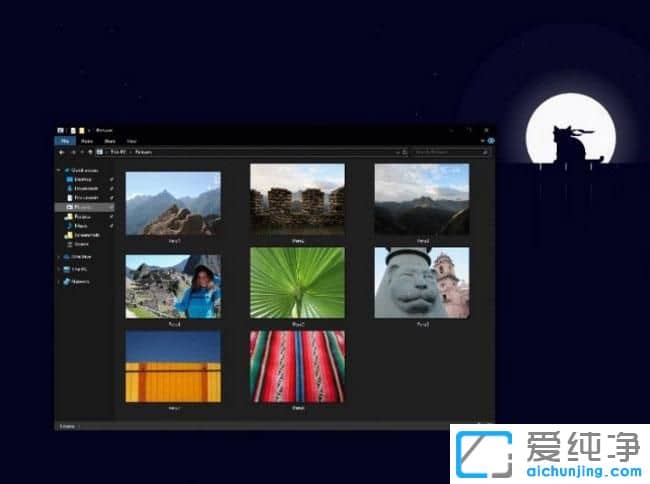The height and width of the screenshot is (484, 650).
Task: Open Desktop in the navigation pane
Action: (83, 179)
